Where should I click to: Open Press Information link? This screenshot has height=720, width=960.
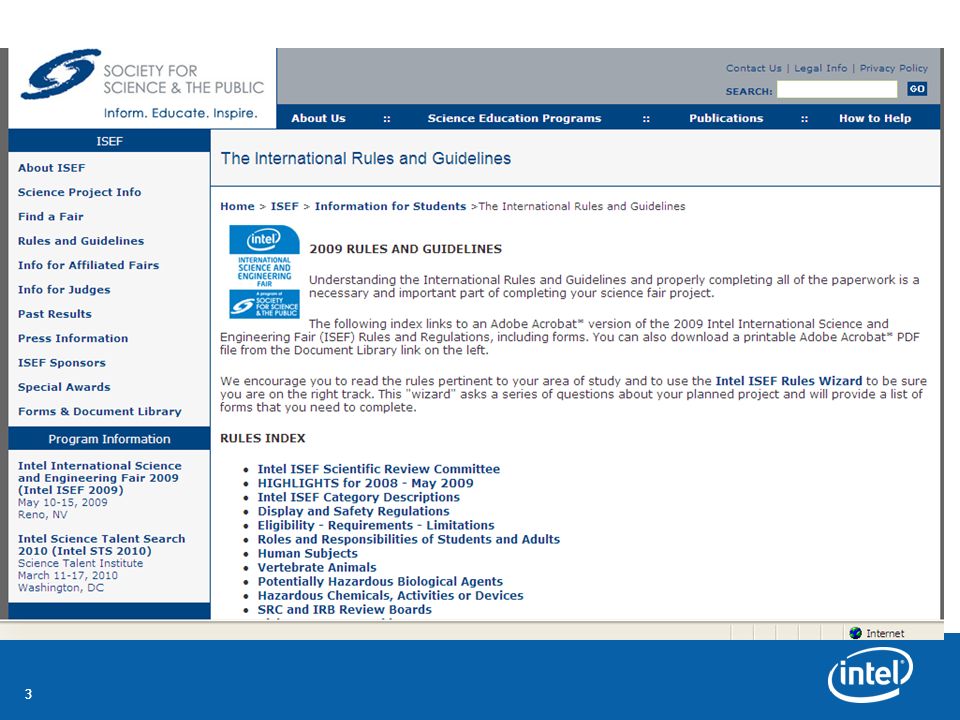73,339
